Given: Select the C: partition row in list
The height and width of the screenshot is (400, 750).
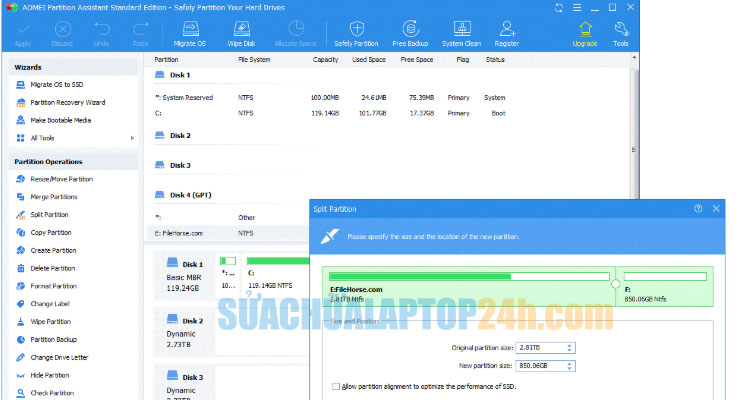Looking at the screenshot, I should 330,113.
